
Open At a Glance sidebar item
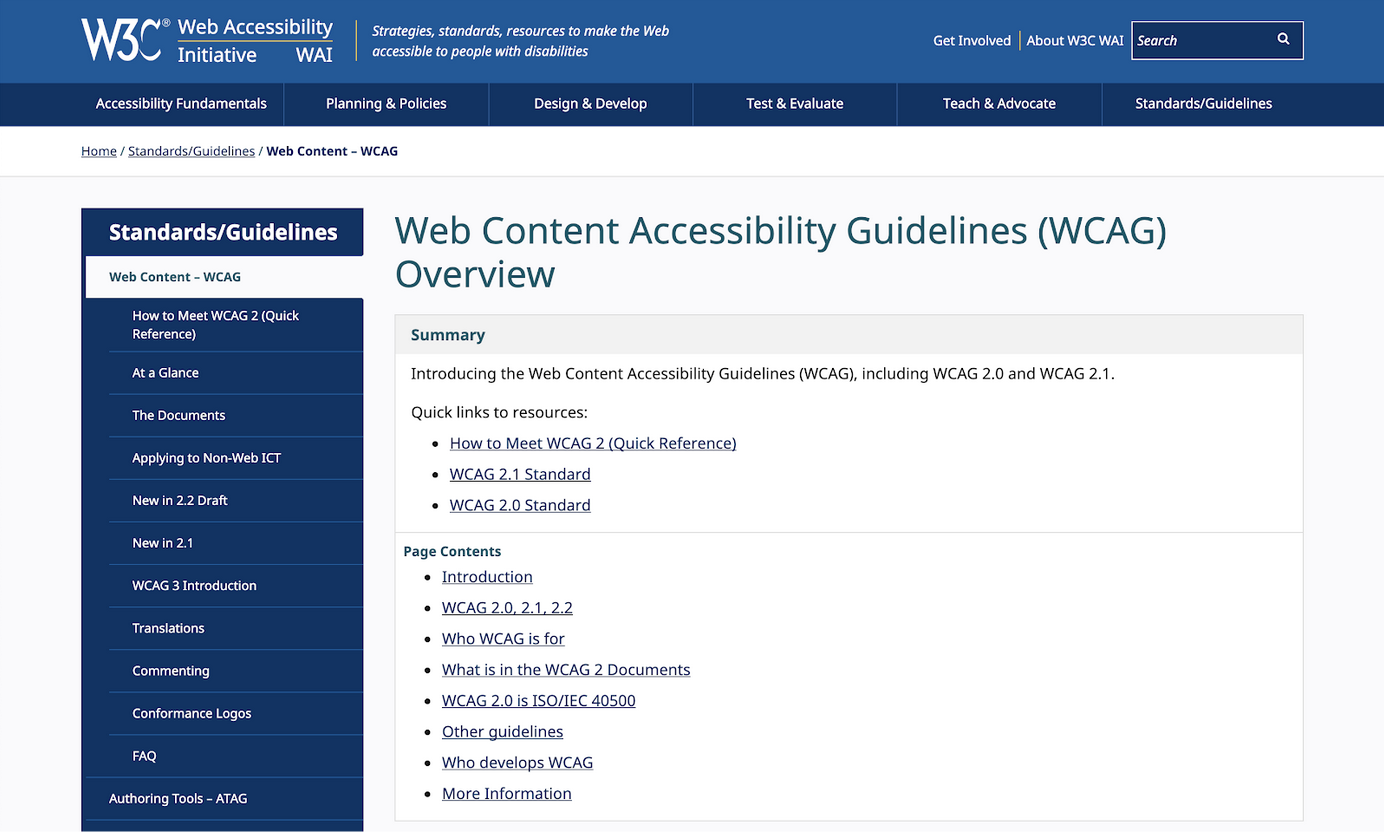[x=236, y=373]
